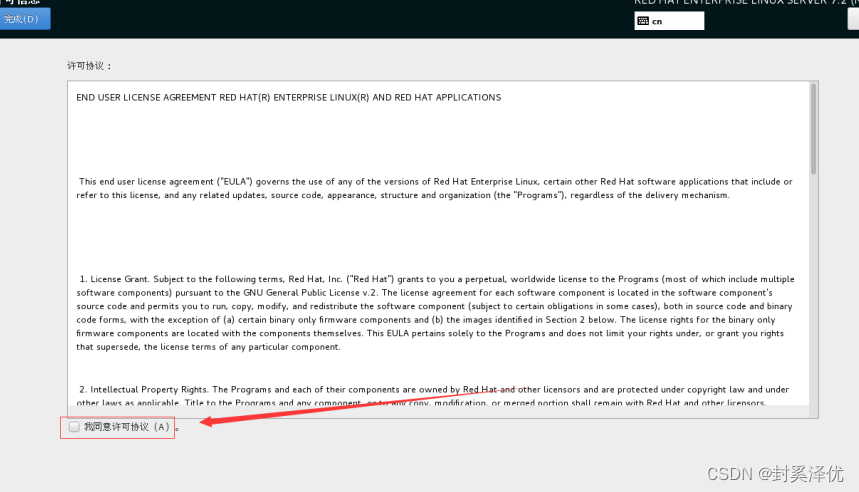Tick the 我同意许可协议(A) checkbox

(x=74, y=427)
